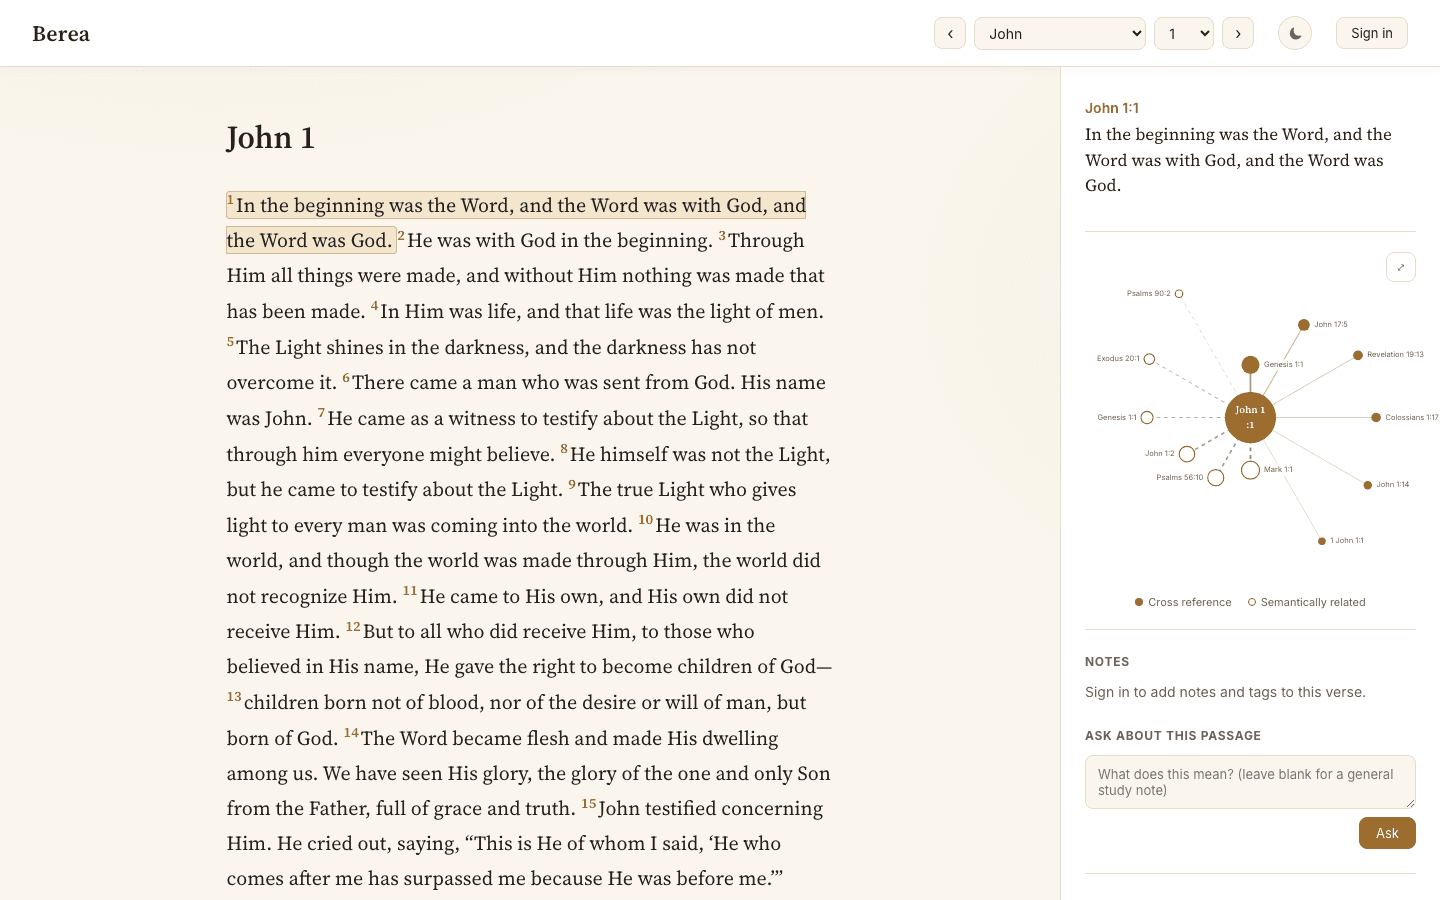Click the highlighted verse 1 text
Screen dimensions: 1440x900
click(516, 222)
